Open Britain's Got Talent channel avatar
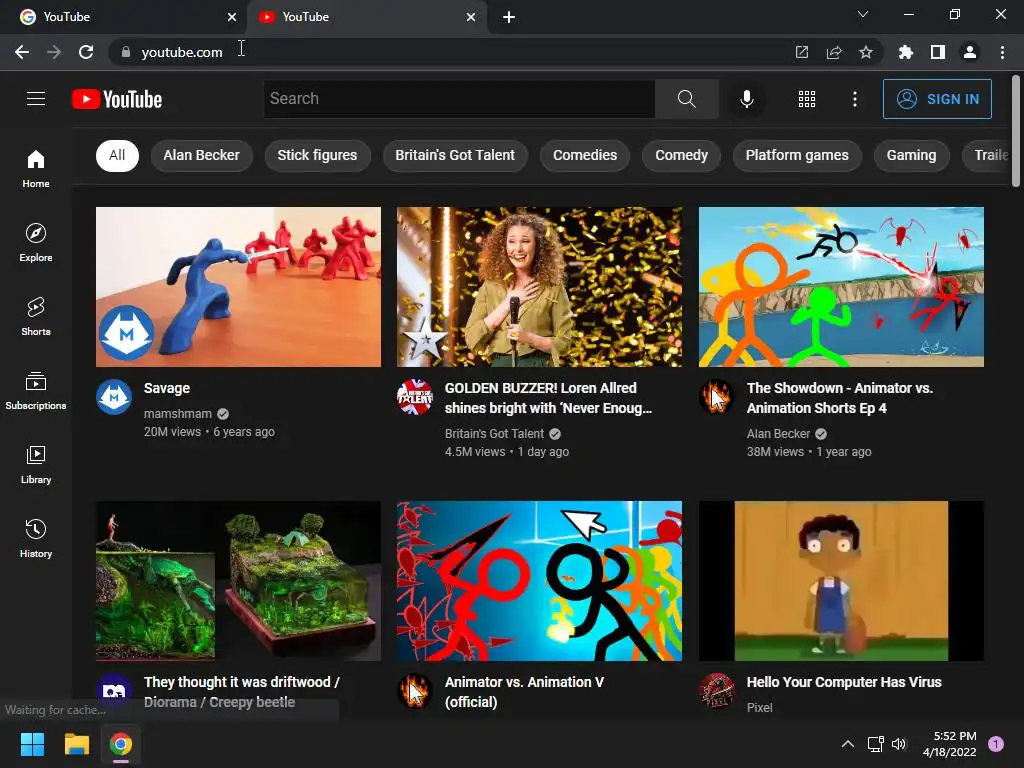Viewport: 1024px width, 768px height. [415, 397]
